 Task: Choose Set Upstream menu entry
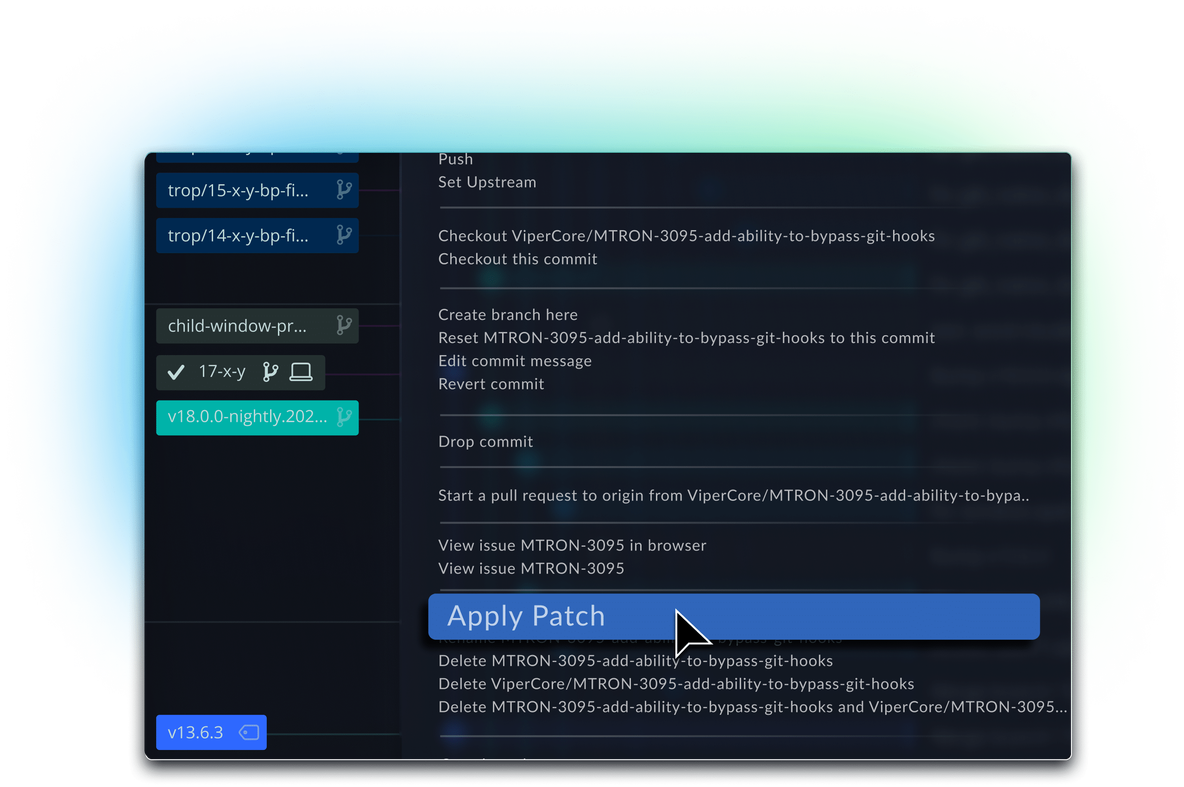pyautogui.click(x=487, y=182)
